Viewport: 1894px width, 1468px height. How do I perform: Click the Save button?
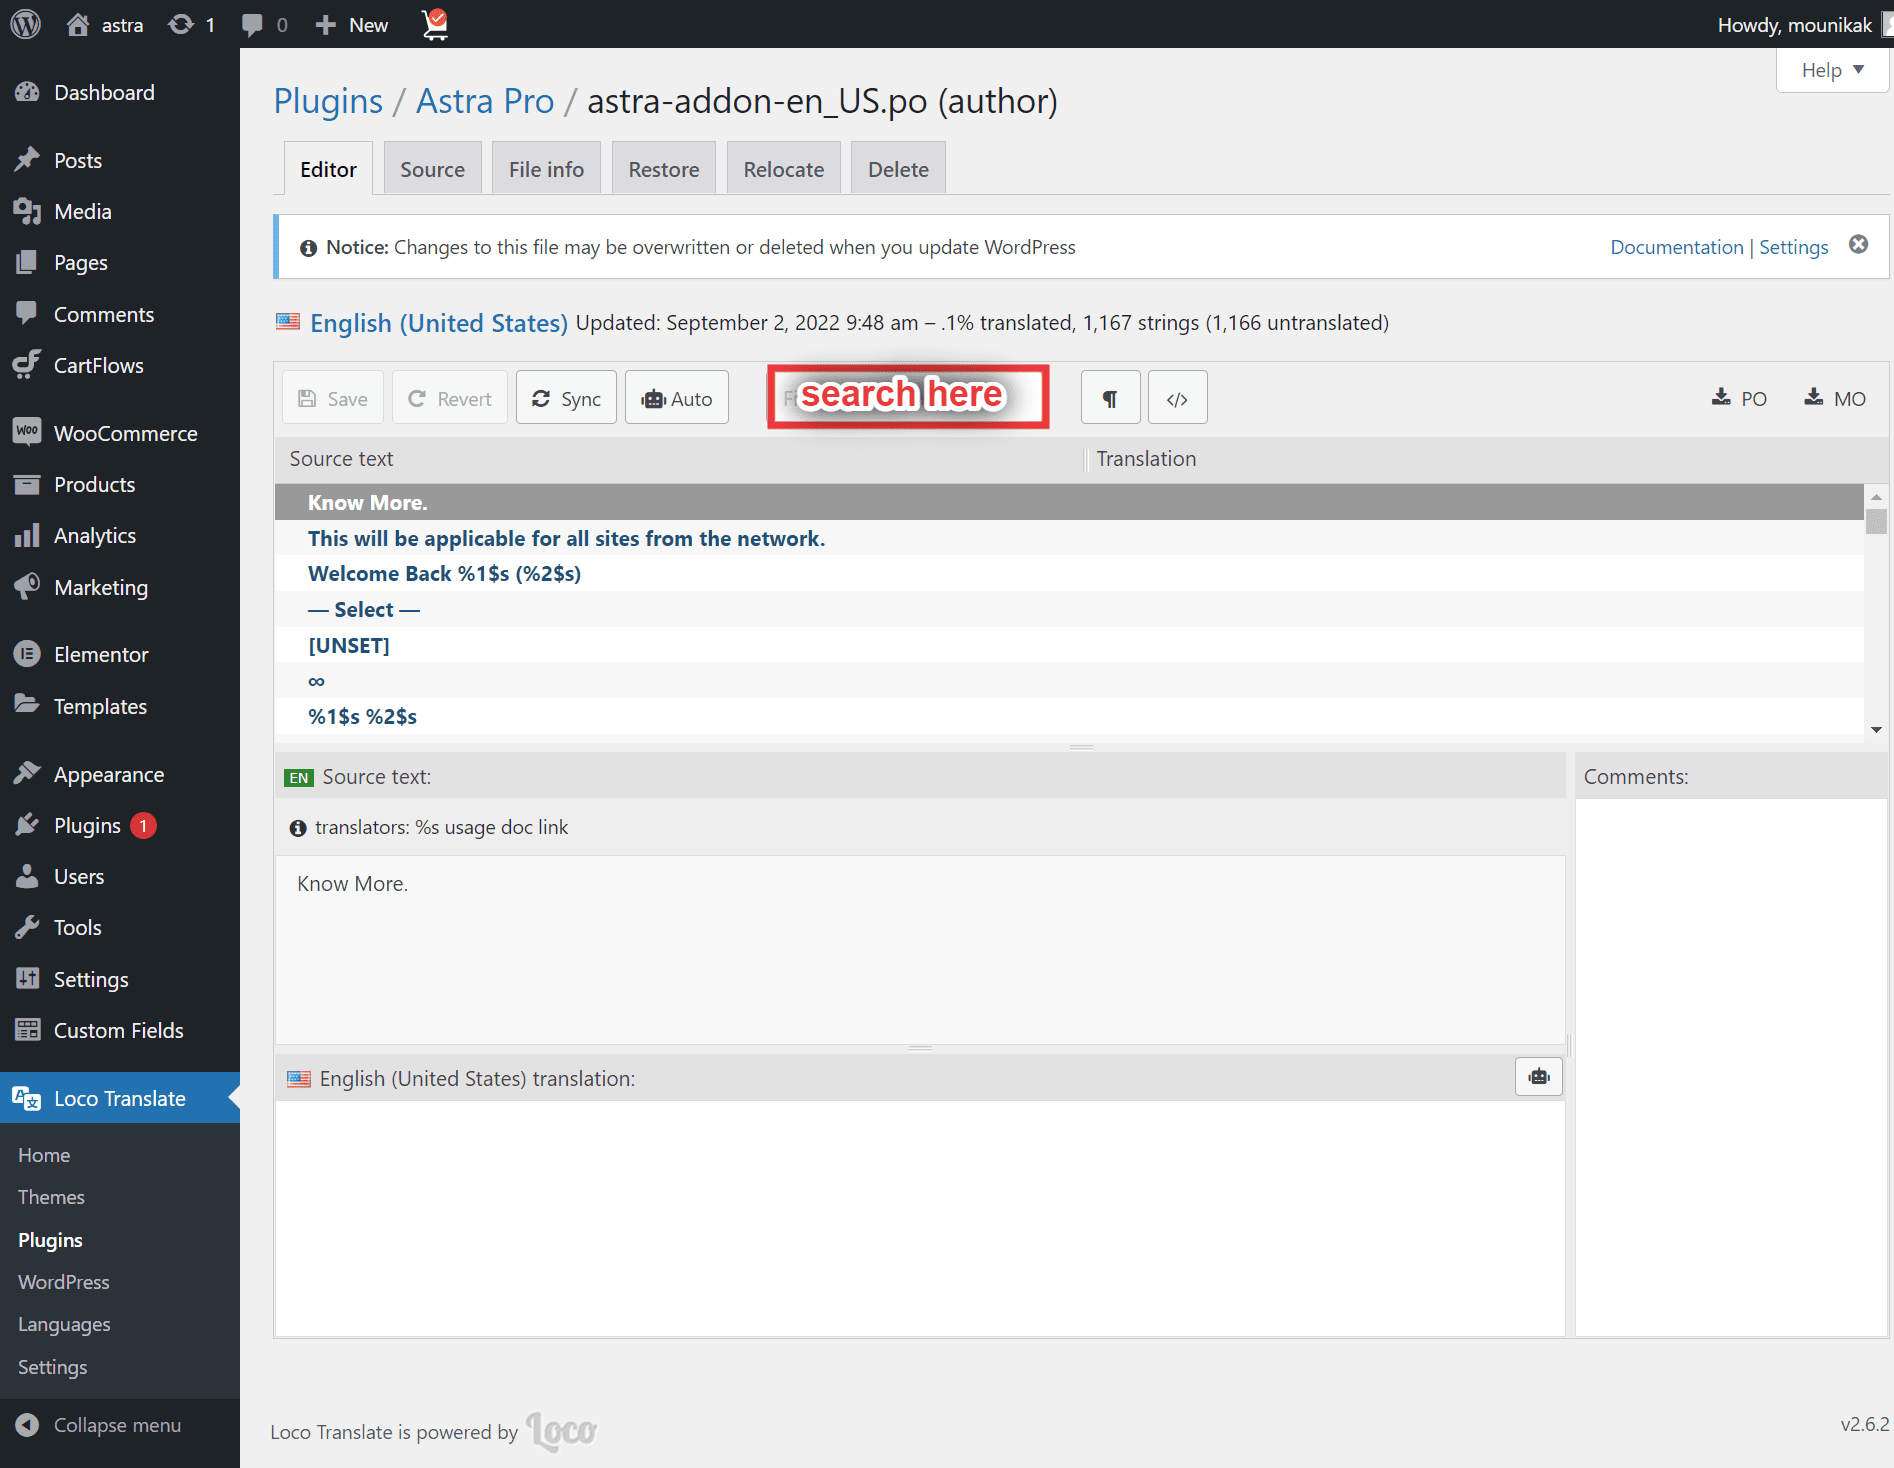tap(333, 398)
